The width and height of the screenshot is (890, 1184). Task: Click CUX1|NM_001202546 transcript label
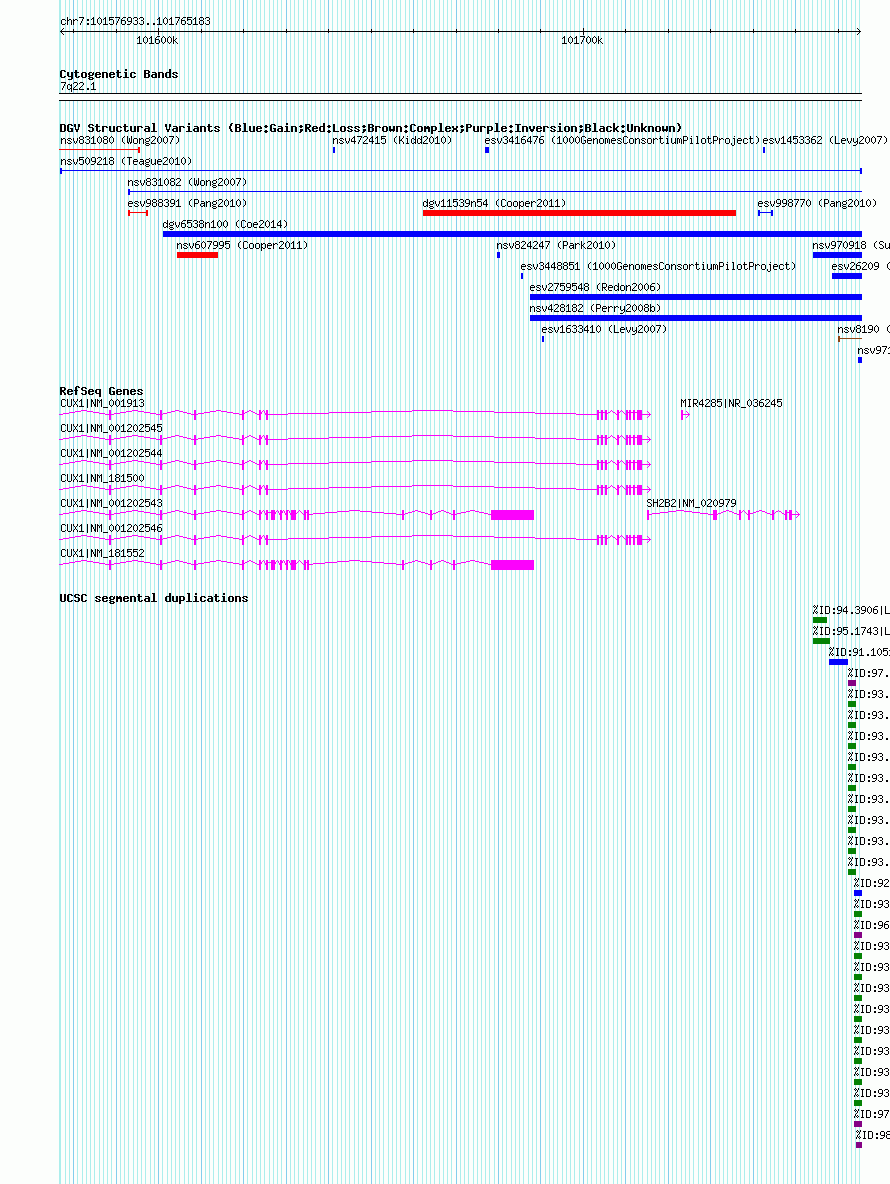(112, 529)
